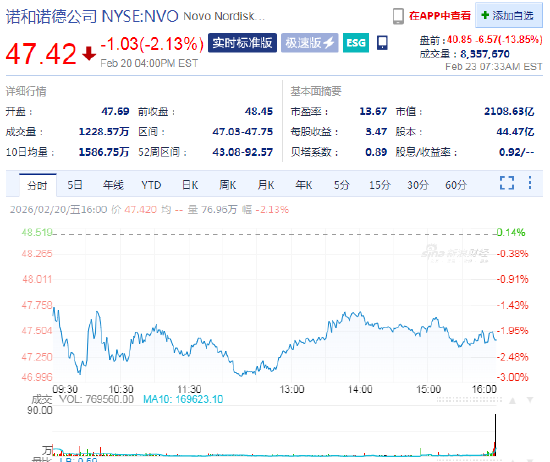
Task: Open the 60分 chart tab
Action: (x=456, y=185)
